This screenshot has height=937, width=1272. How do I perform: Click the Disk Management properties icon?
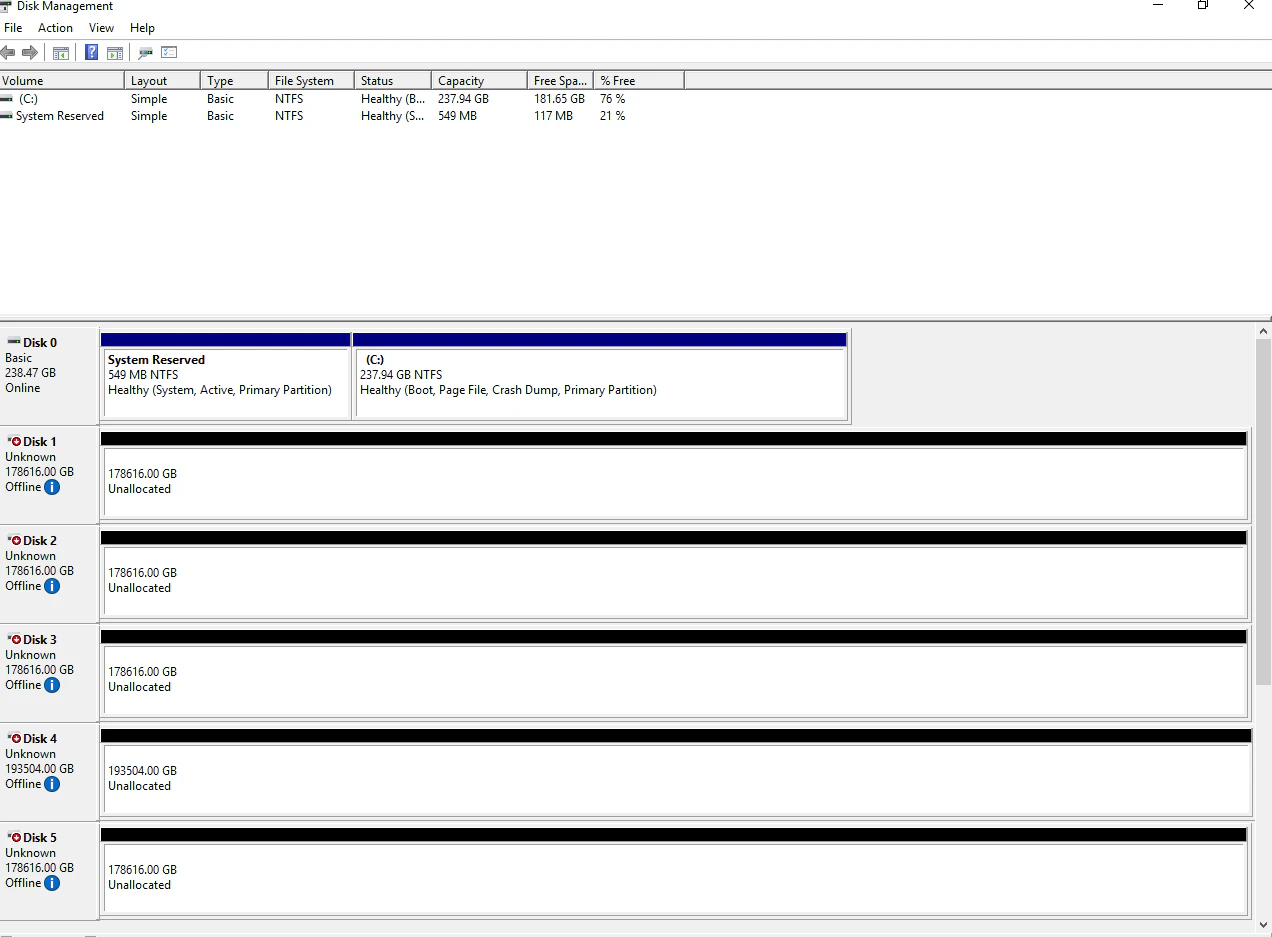[145, 52]
